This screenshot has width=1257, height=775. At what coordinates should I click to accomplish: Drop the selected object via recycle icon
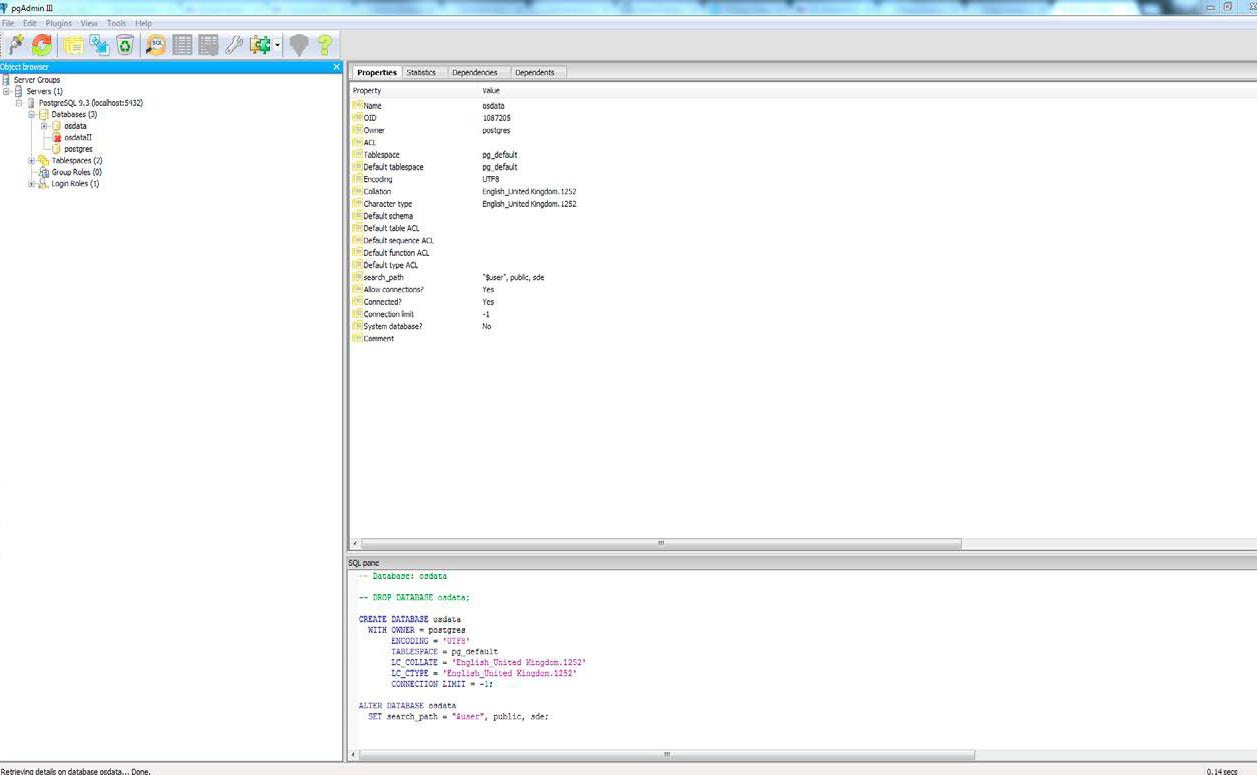124,45
